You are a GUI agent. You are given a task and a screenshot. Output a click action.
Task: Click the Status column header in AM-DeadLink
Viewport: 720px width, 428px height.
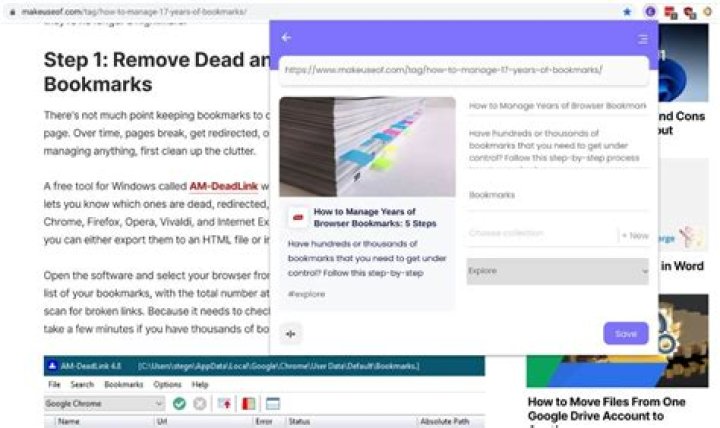pyautogui.click(x=299, y=422)
